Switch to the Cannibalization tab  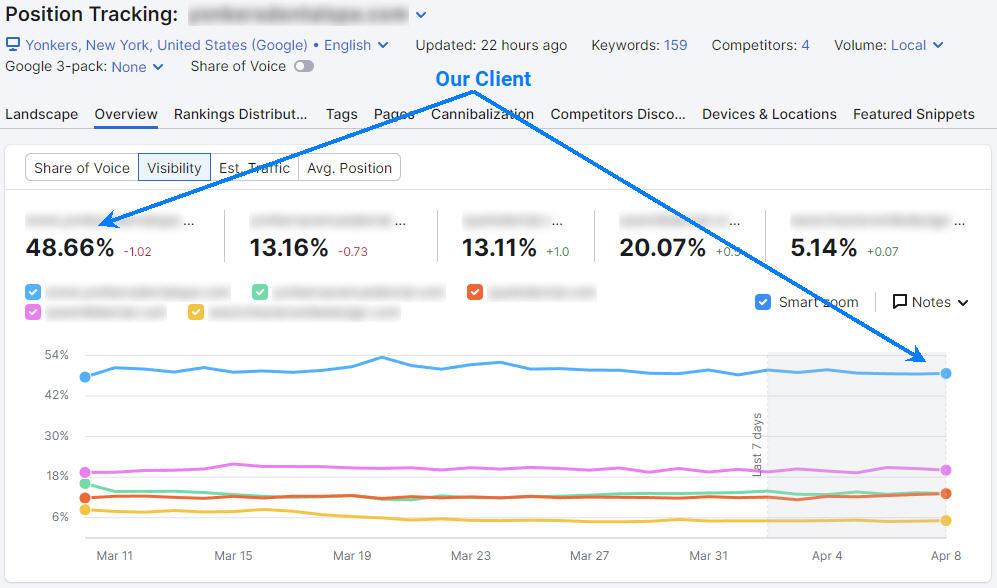pyautogui.click(x=482, y=114)
